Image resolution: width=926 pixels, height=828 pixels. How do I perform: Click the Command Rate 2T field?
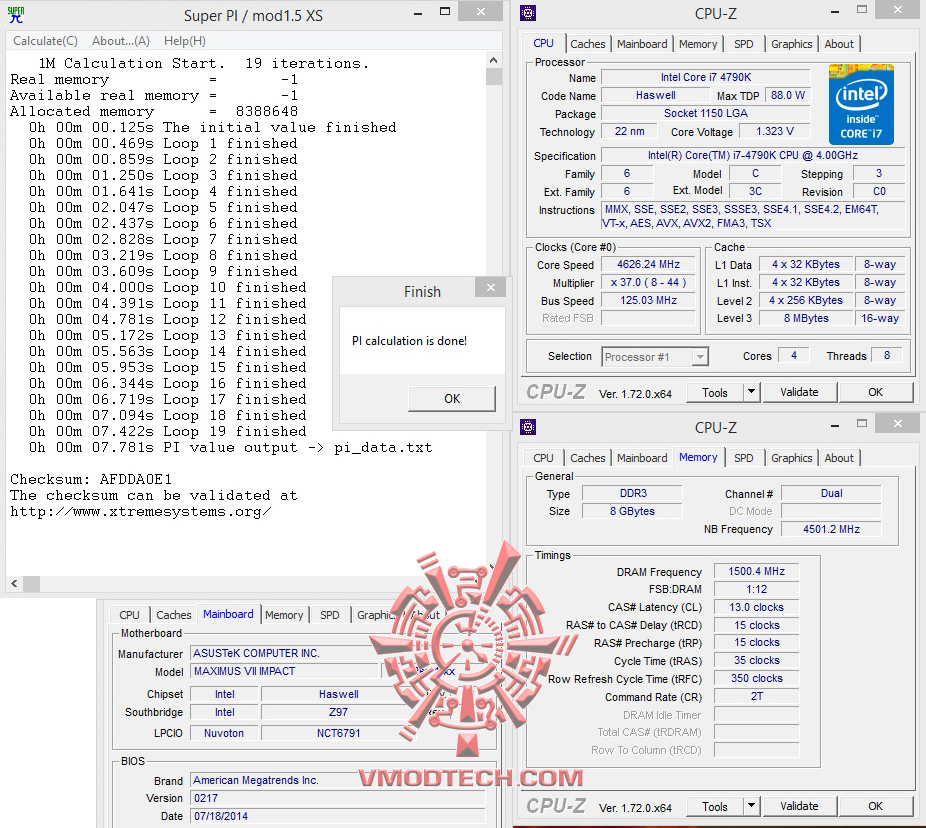coord(757,696)
